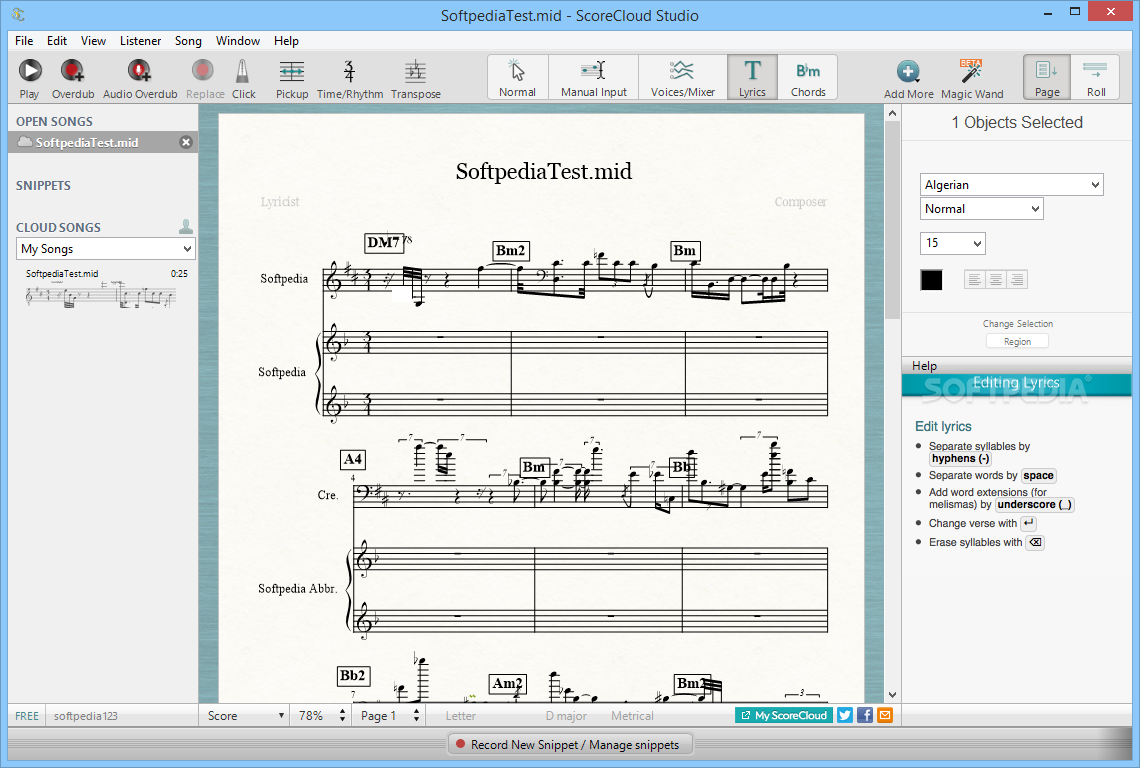
Task: Toggle the metronome Click icon
Action: tap(243, 71)
